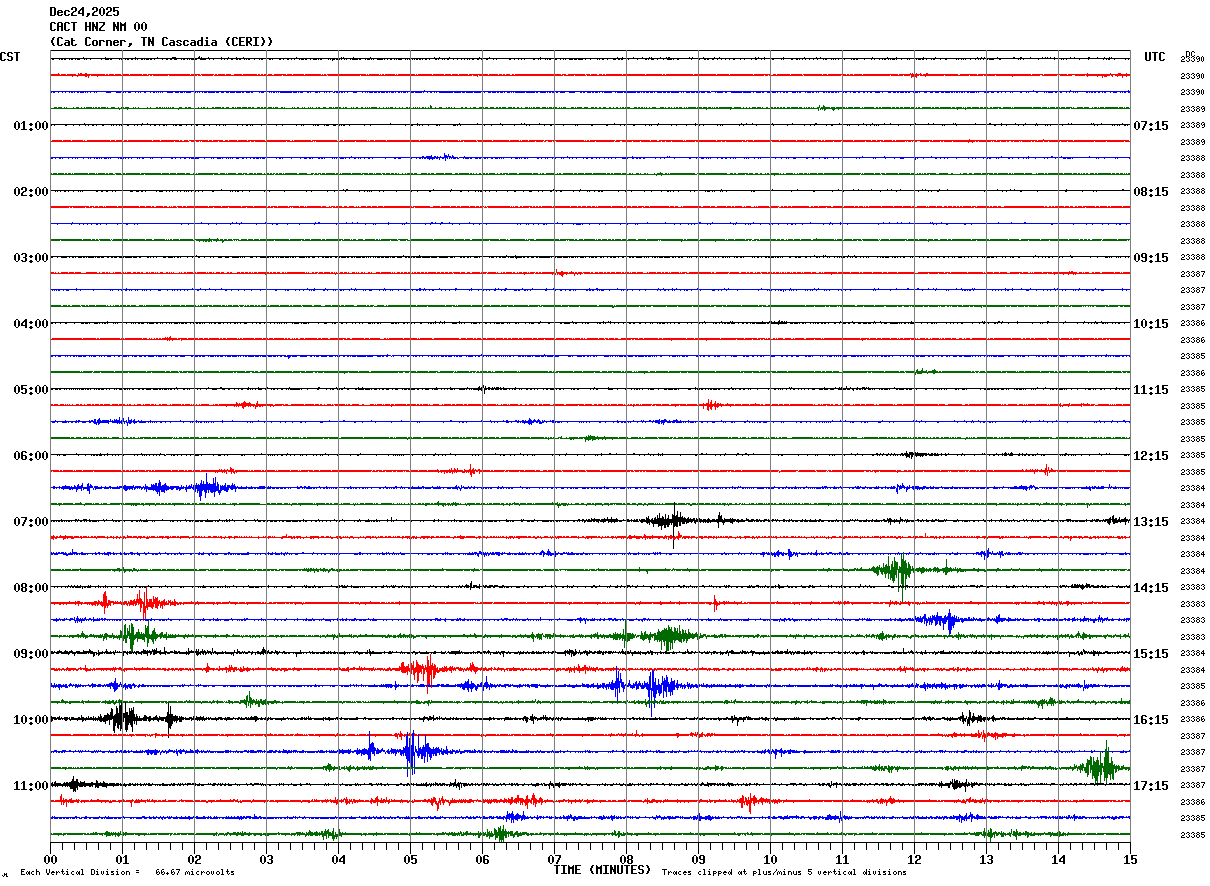Click the CST timezone label

pyautogui.click(x=10, y=57)
